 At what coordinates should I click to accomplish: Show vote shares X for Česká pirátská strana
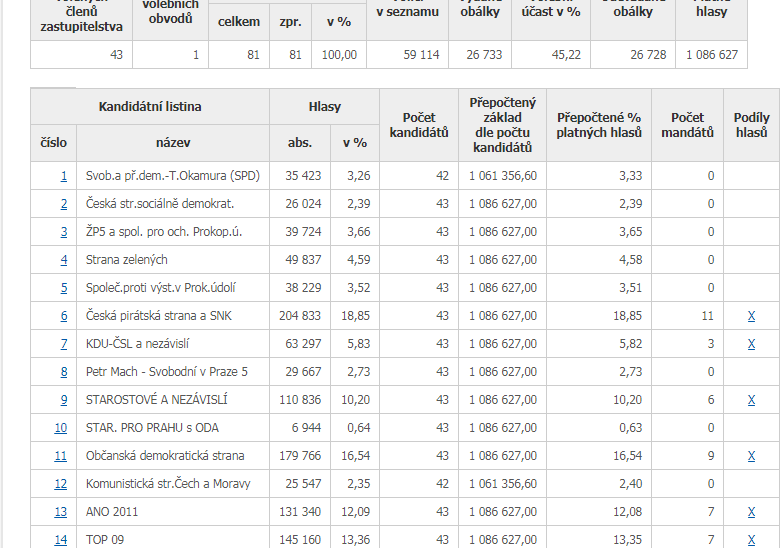coord(751,316)
